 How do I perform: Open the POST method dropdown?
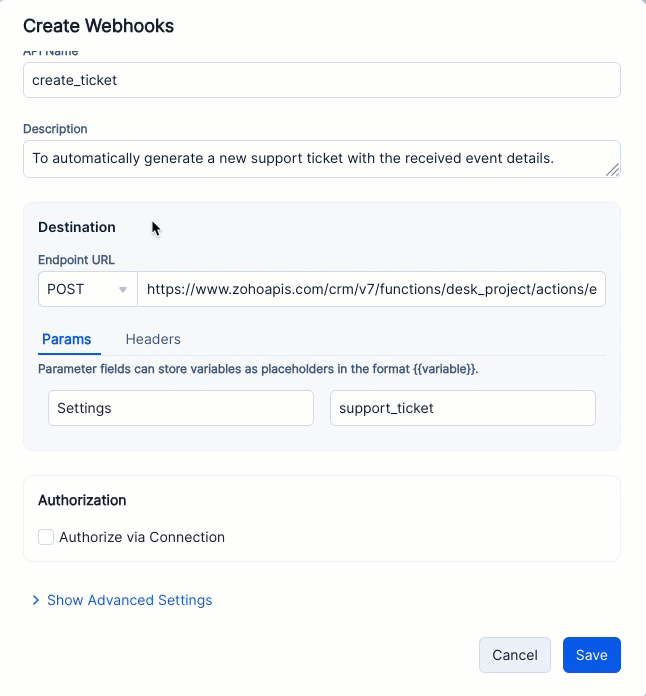87,289
